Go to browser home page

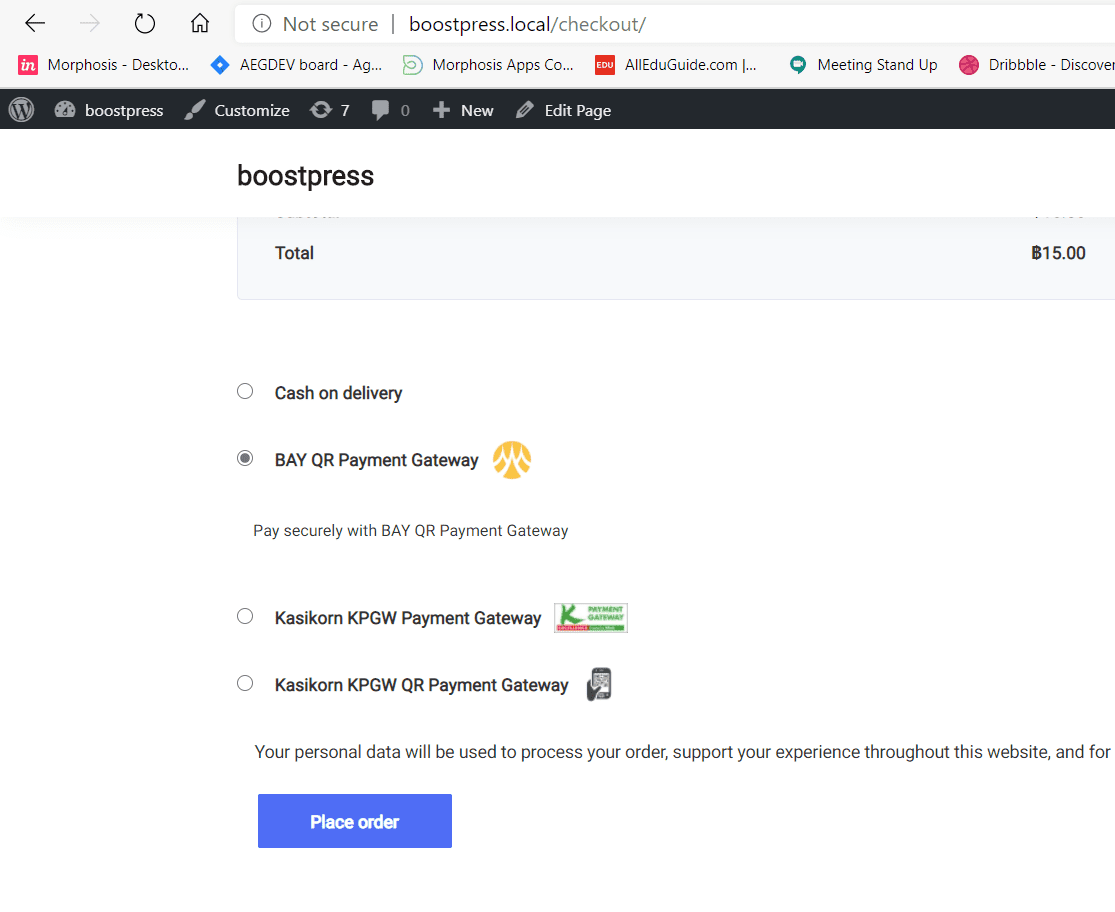click(200, 24)
